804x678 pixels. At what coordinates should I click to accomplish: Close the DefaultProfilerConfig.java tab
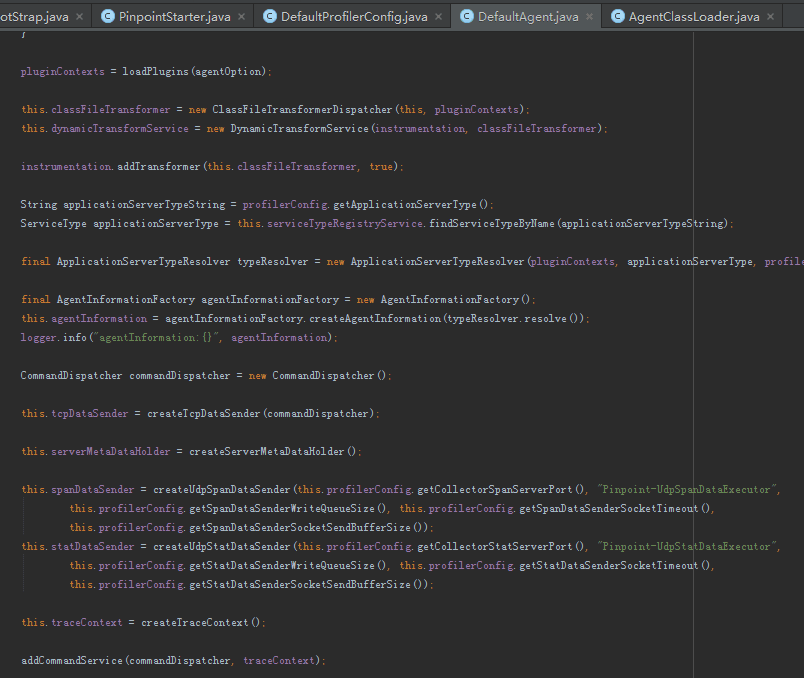pos(440,17)
